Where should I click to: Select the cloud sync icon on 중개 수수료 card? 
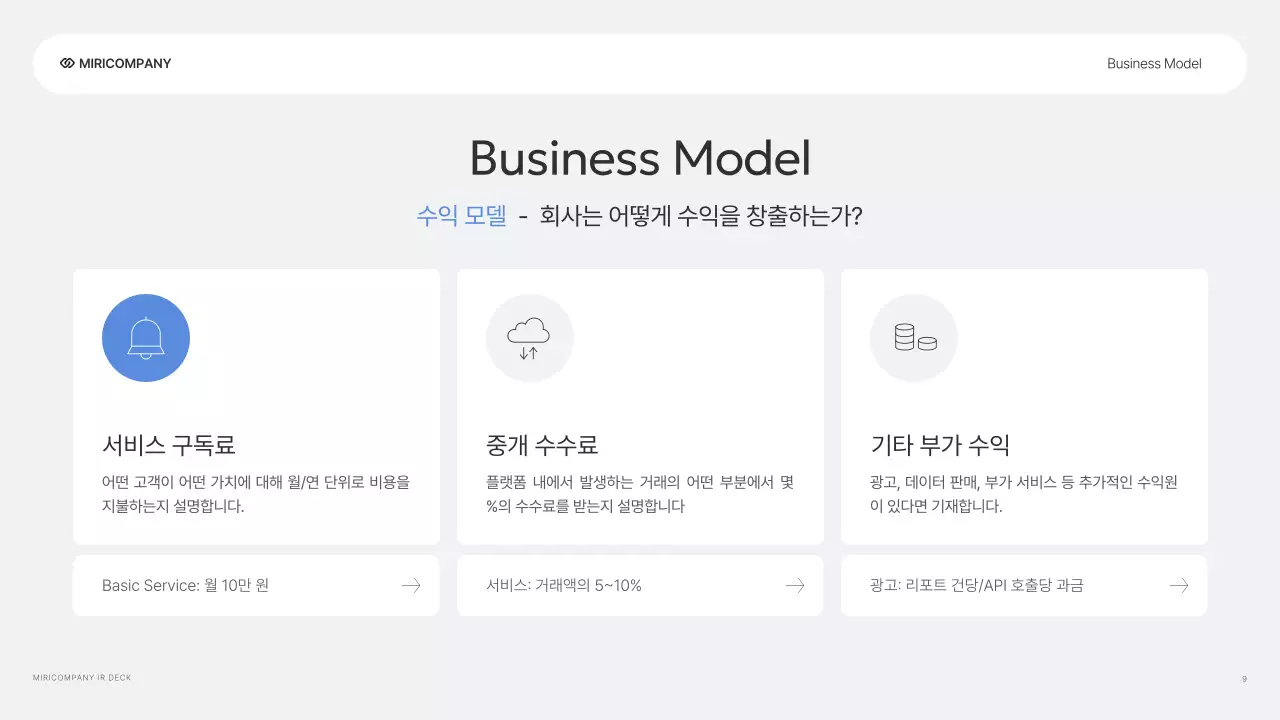pyautogui.click(x=530, y=338)
